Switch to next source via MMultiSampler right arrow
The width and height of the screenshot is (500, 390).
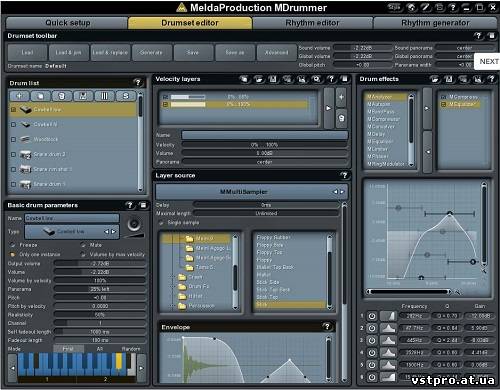[x=342, y=192]
